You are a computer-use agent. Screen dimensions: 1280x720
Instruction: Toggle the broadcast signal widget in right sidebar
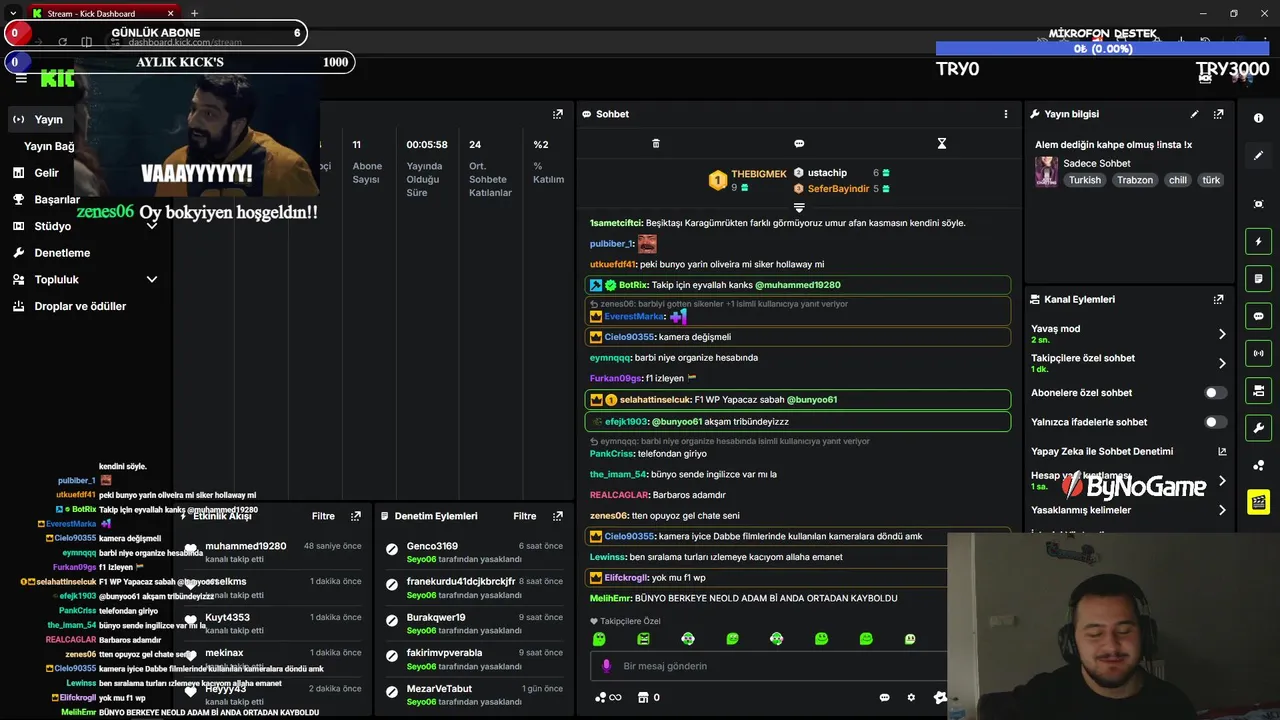point(1258,353)
